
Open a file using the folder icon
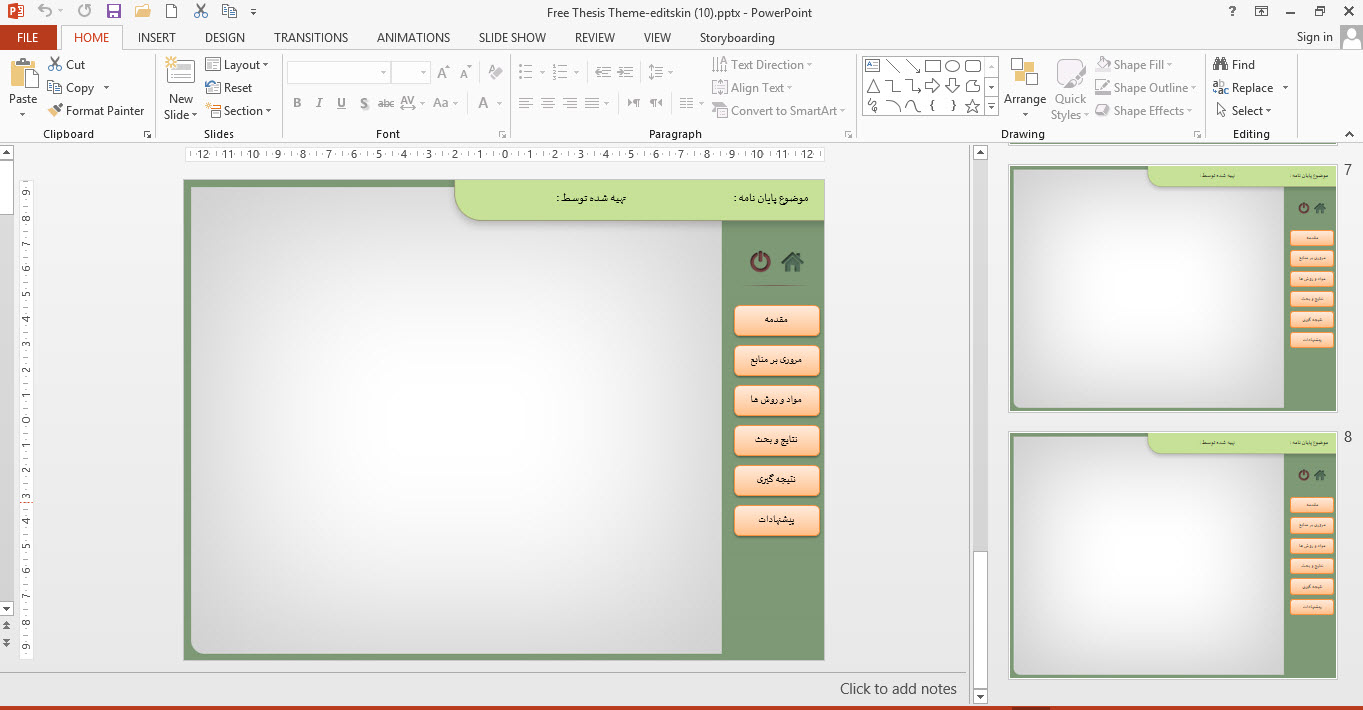point(142,11)
